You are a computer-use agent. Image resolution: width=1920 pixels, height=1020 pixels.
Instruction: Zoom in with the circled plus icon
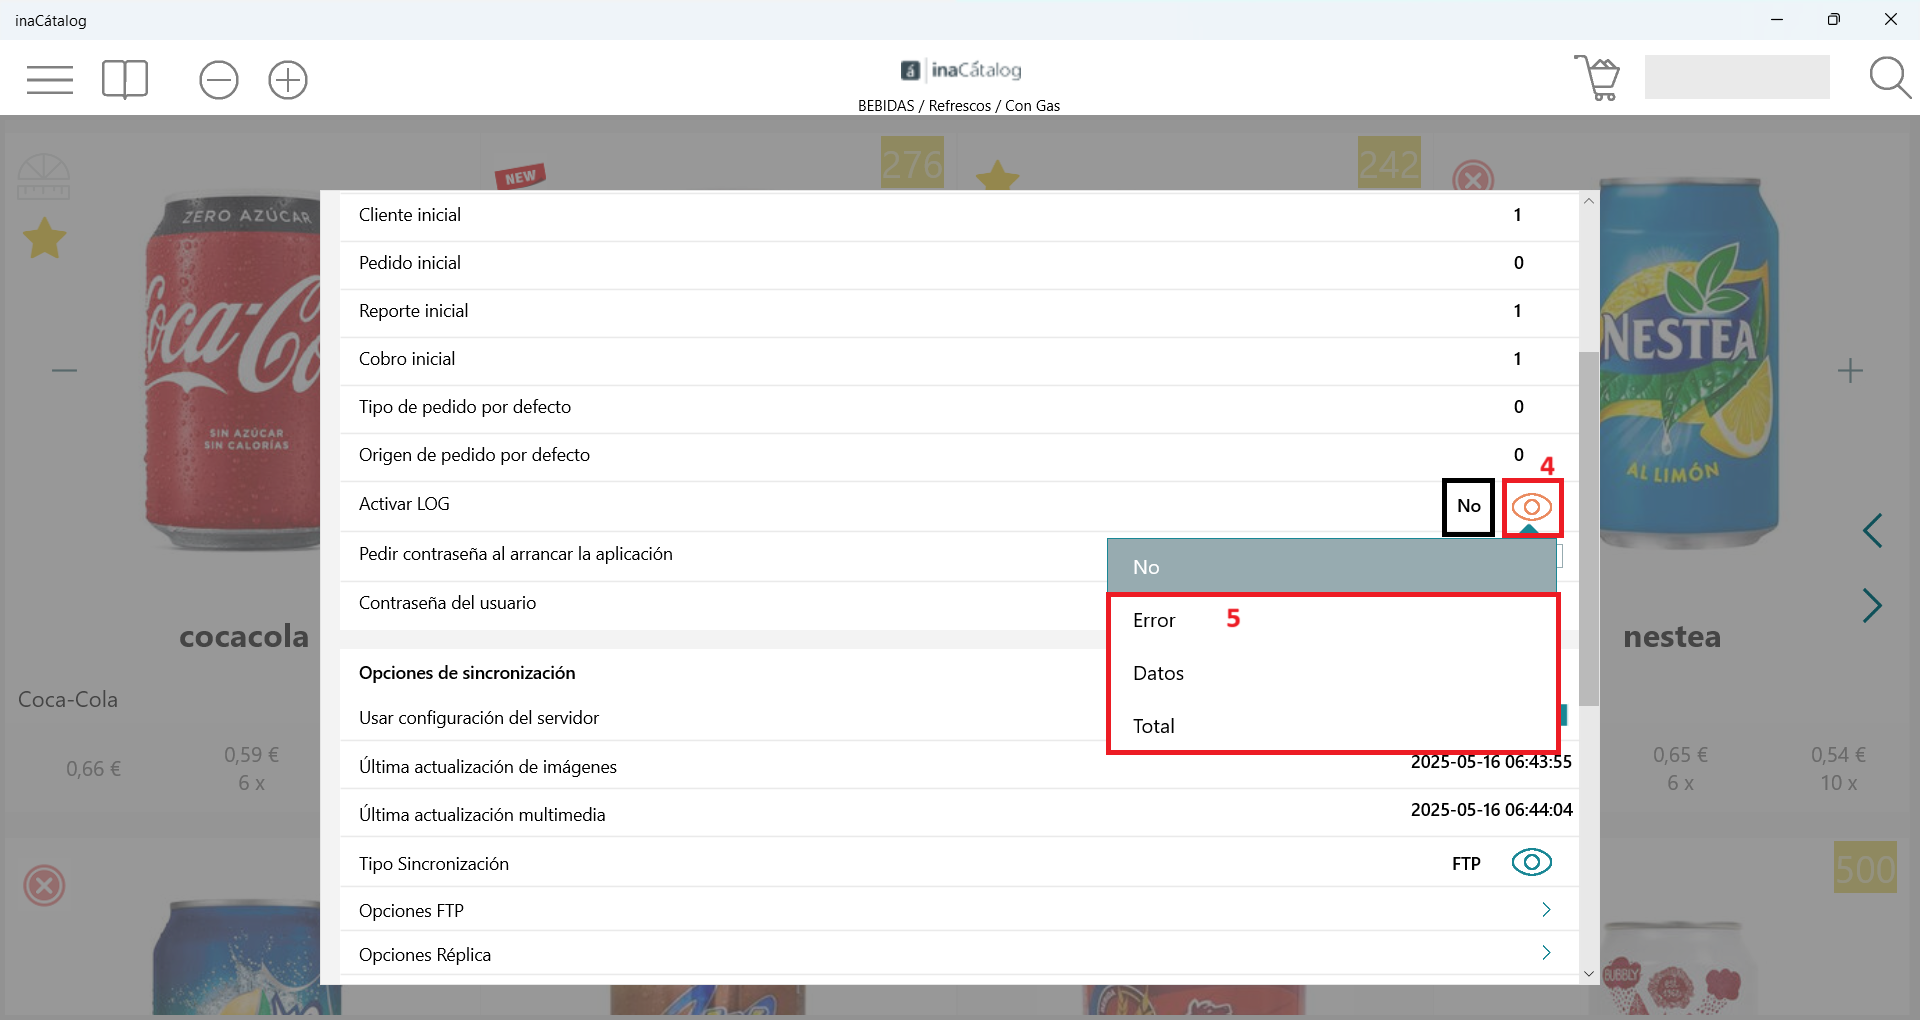click(x=288, y=80)
